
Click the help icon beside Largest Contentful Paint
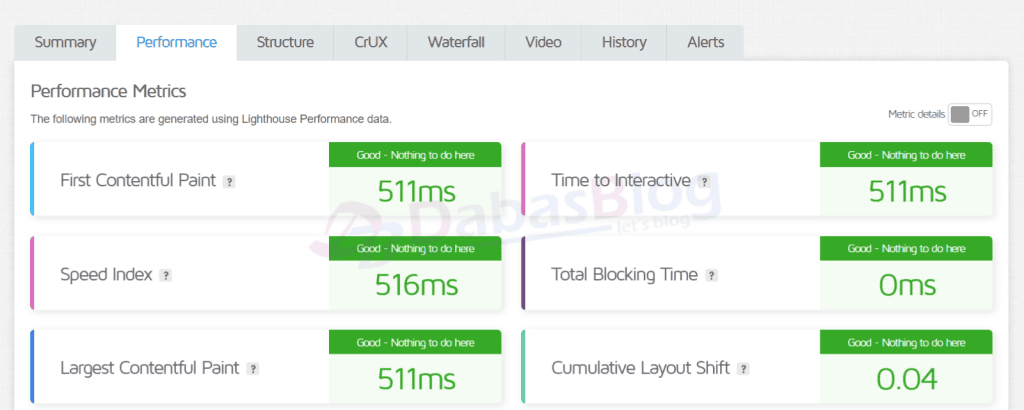click(253, 369)
